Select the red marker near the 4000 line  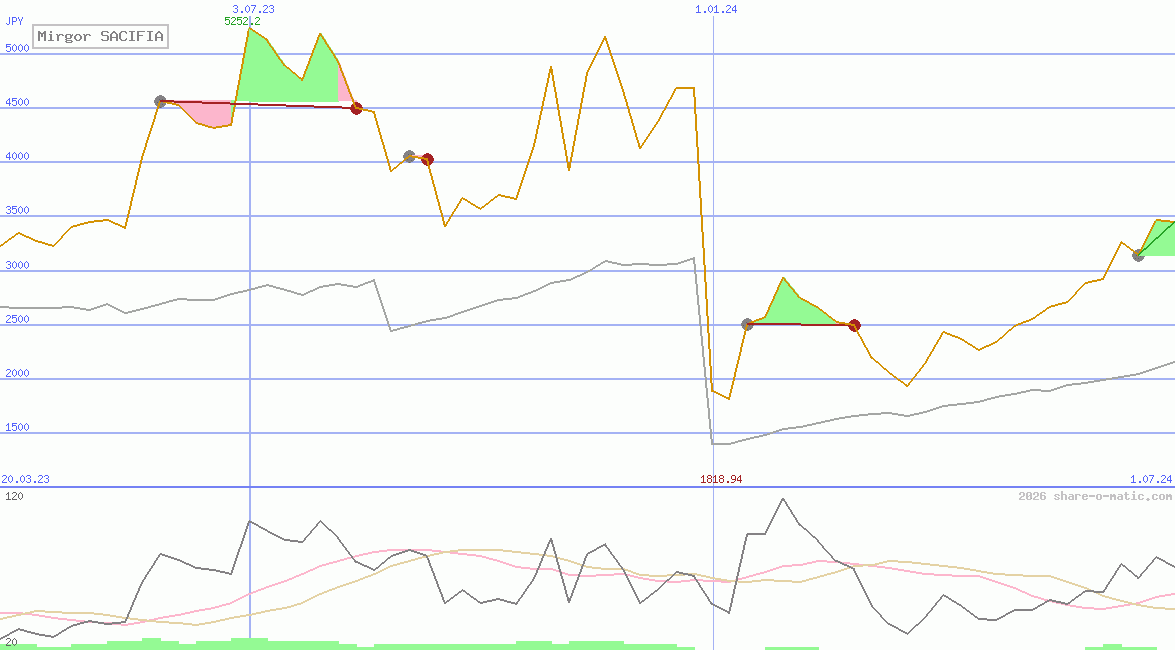(x=427, y=159)
